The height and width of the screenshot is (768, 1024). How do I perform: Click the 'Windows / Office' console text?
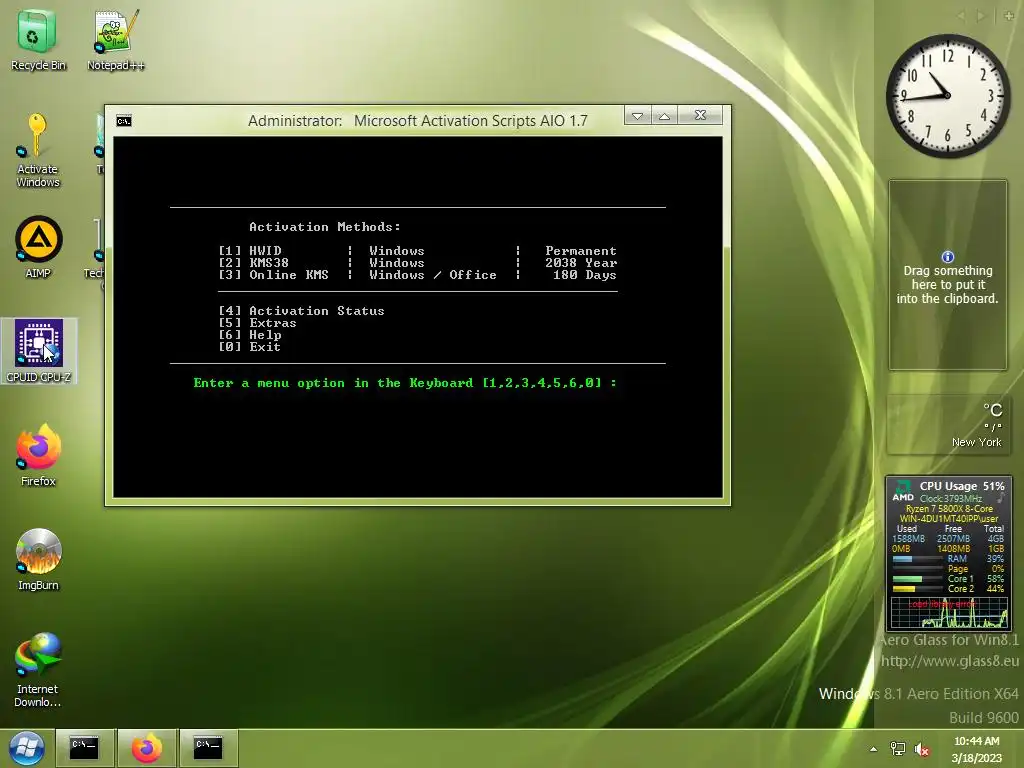[432, 275]
